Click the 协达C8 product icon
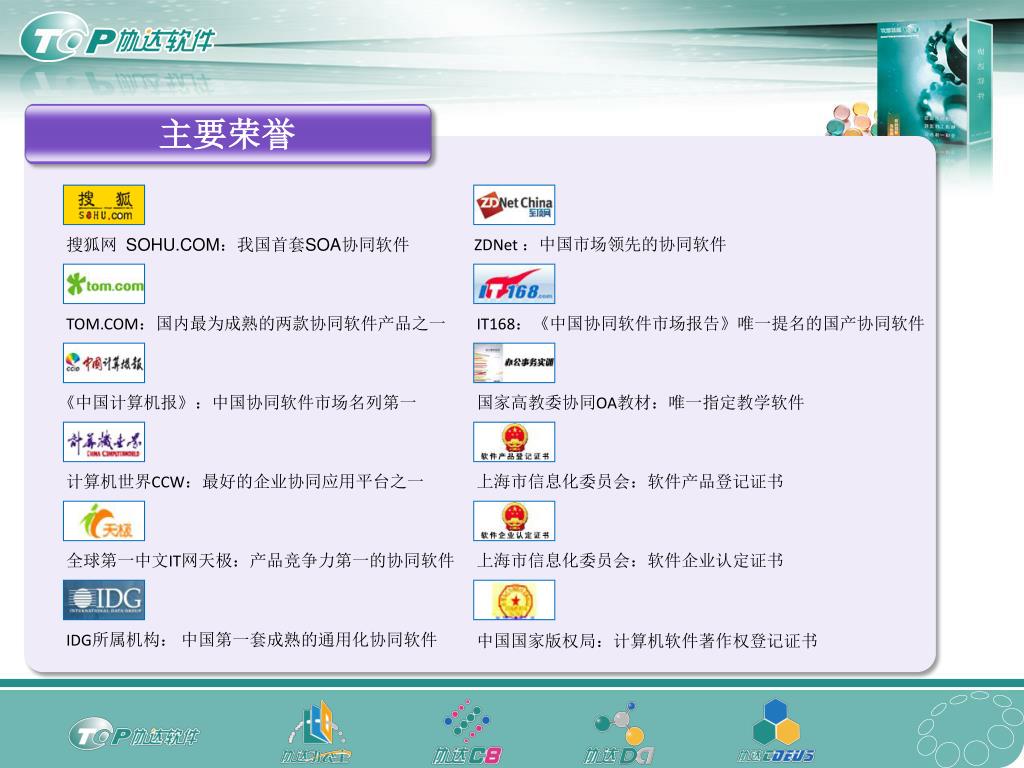 coord(468,731)
